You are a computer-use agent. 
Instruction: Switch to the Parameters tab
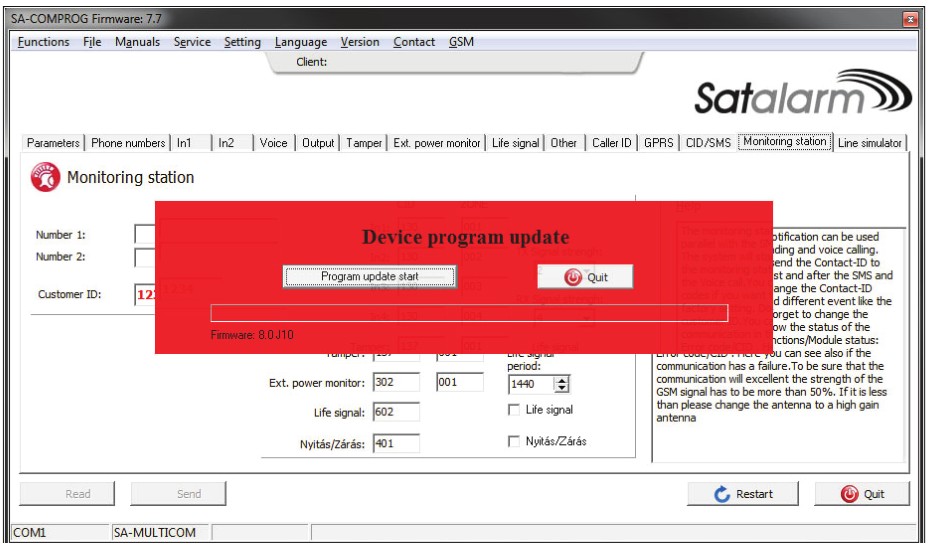click(x=53, y=143)
